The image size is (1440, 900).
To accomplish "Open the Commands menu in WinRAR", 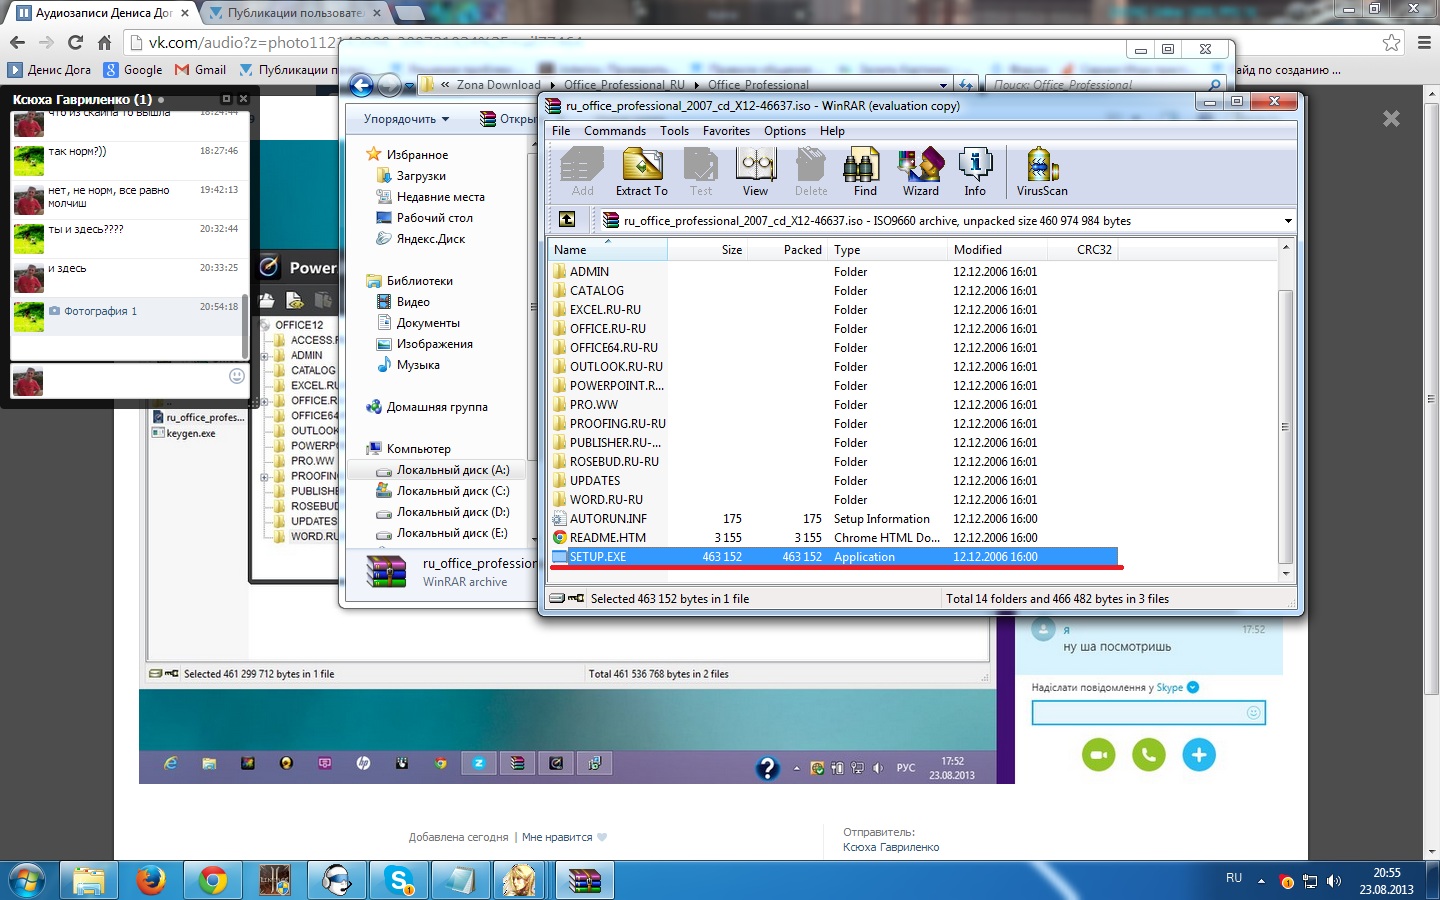I will (x=615, y=131).
